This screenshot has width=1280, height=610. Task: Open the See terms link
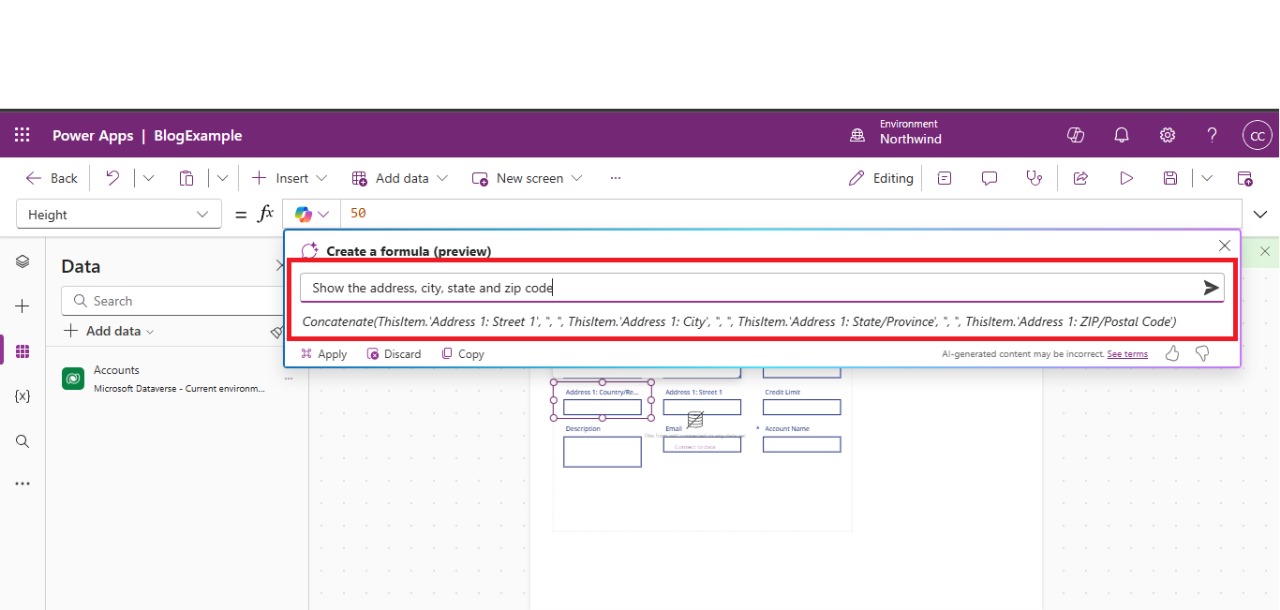click(x=1127, y=354)
